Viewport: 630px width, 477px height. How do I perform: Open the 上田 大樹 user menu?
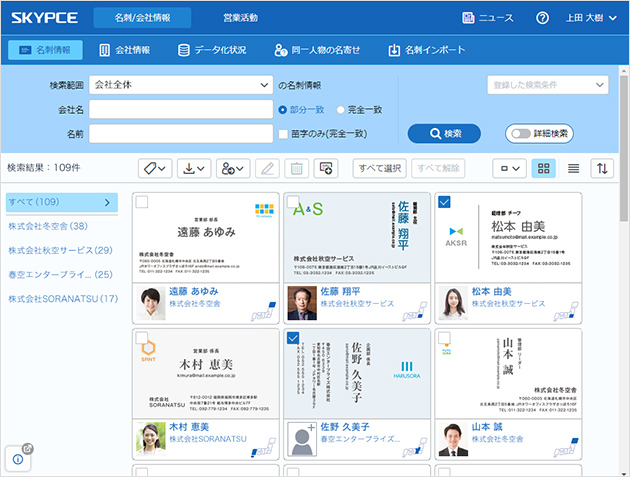point(591,18)
